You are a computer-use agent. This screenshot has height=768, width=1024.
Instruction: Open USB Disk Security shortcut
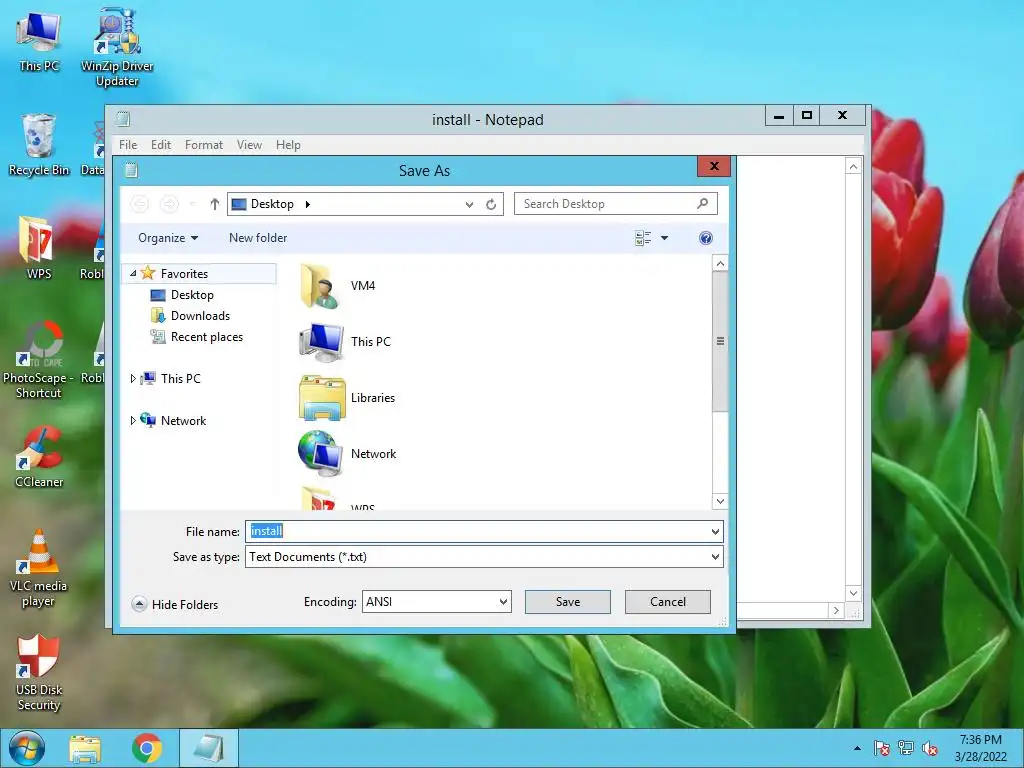[39, 673]
